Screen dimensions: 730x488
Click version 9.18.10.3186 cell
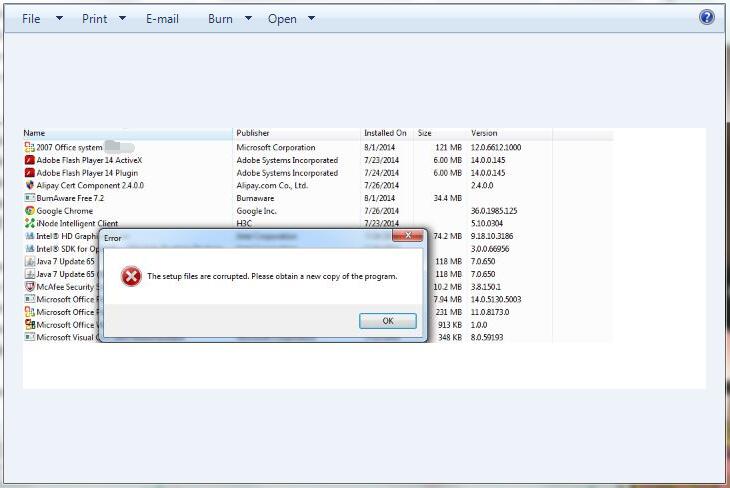click(492, 236)
